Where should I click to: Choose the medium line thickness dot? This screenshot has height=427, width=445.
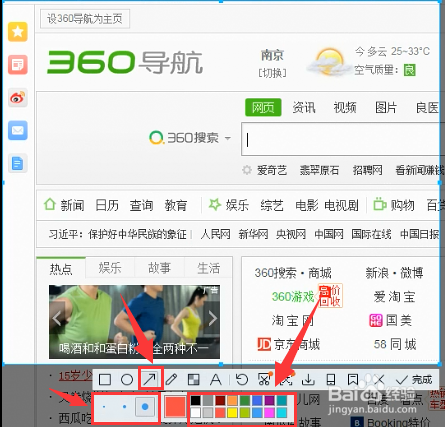click(x=124, y=407)
